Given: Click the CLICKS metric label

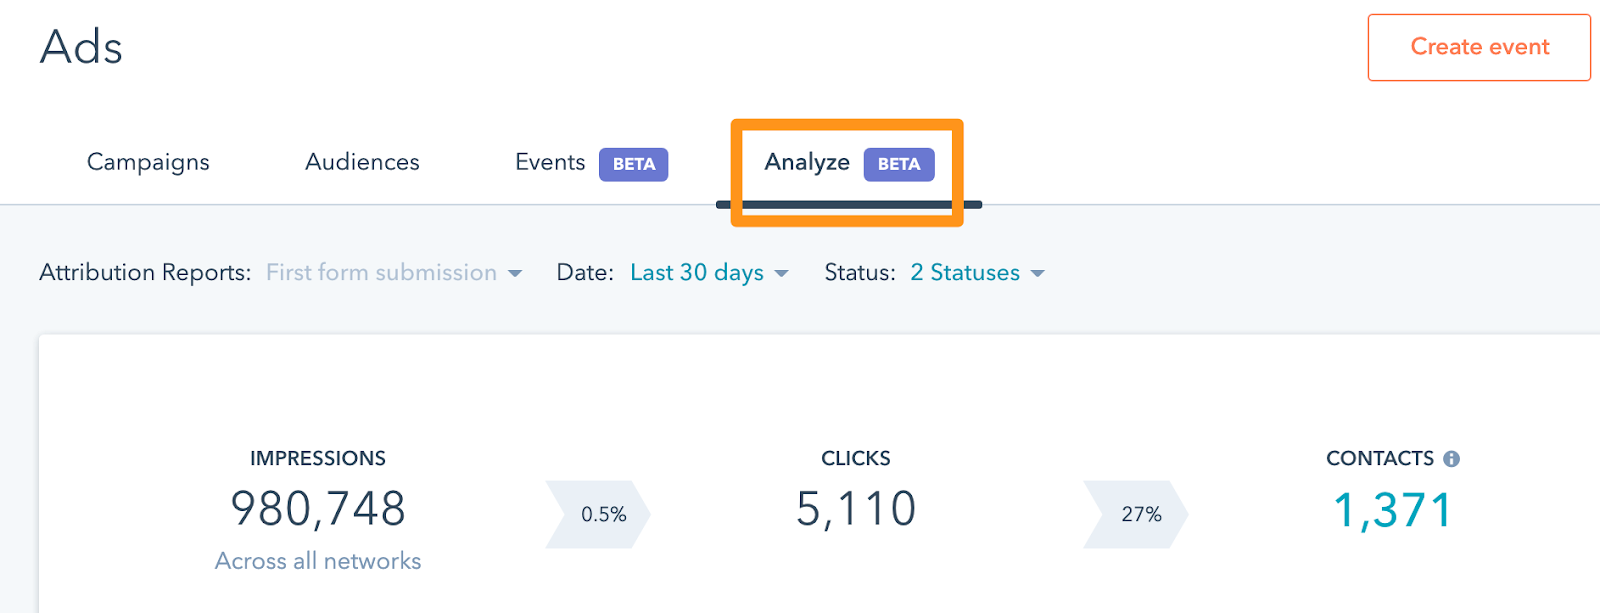Looking at the screenshot, I should 856,458.
